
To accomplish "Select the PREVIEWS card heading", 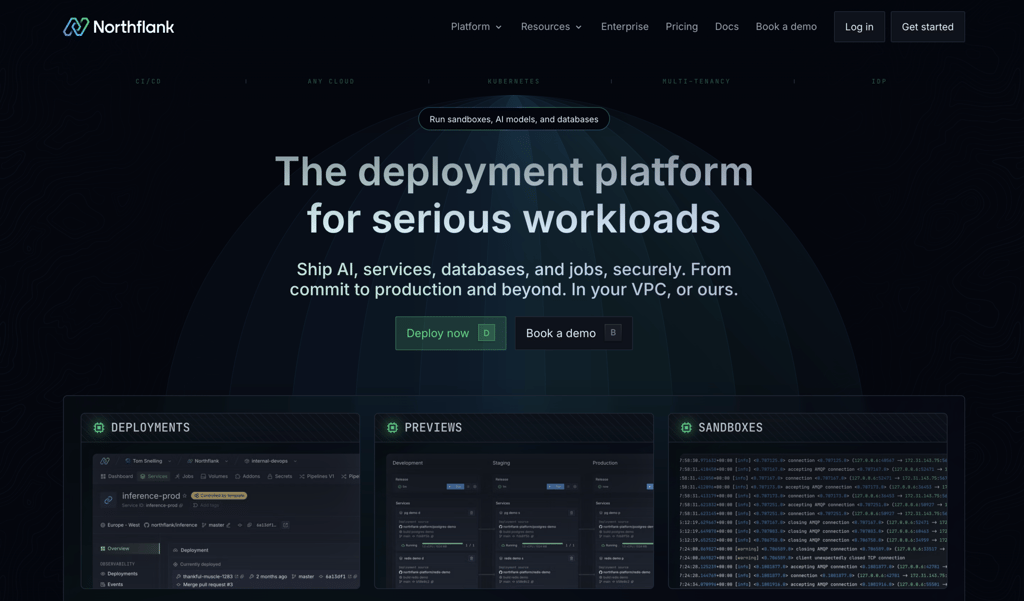I will point(433,427).
